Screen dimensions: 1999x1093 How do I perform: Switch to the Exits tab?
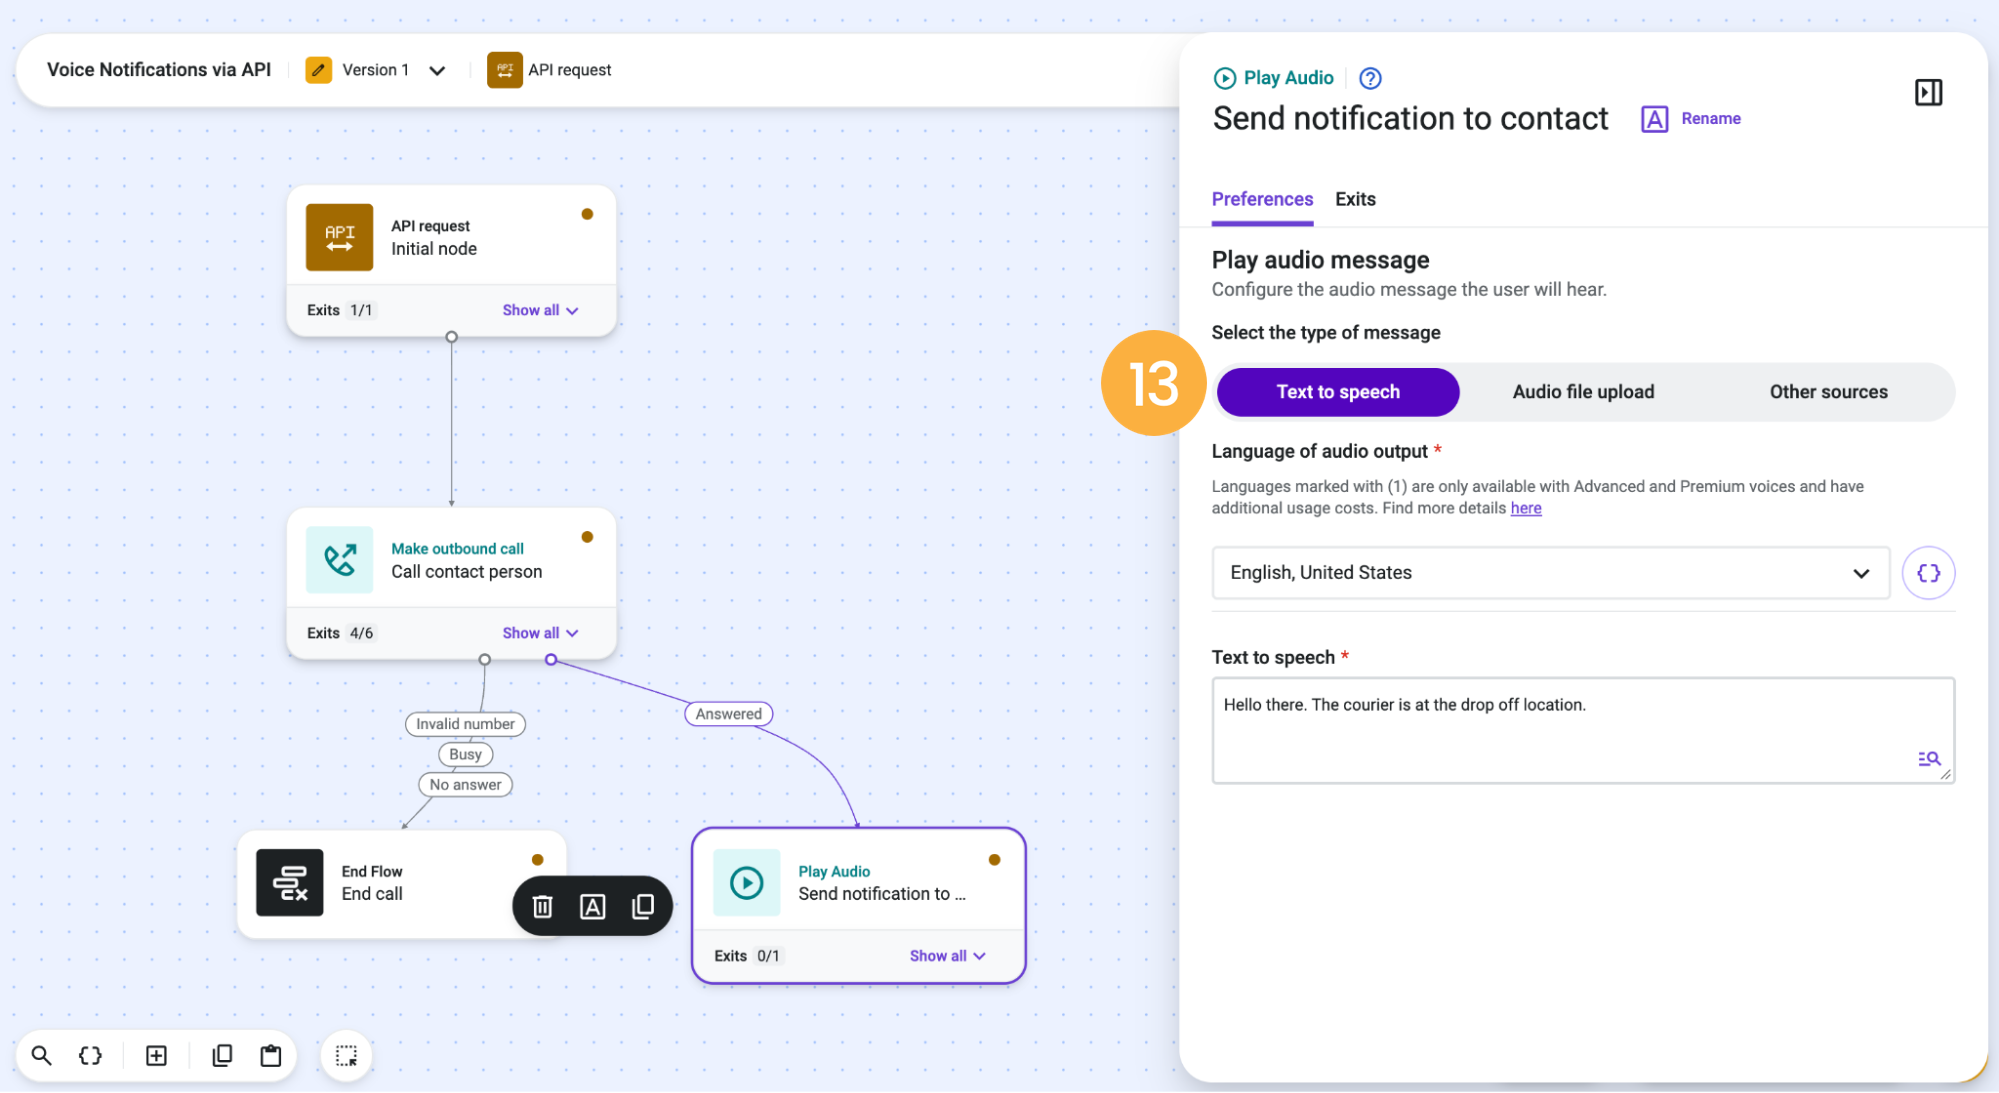tap(1355, 199)
